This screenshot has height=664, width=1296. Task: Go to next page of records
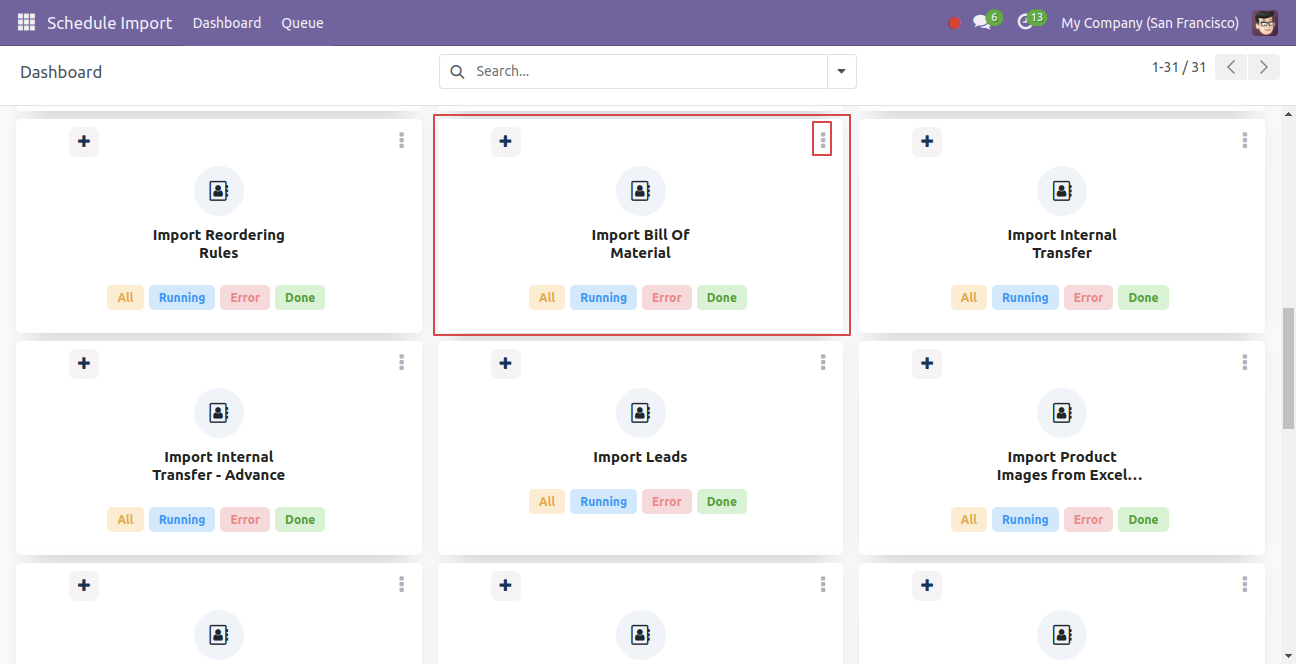point(1264,68)
